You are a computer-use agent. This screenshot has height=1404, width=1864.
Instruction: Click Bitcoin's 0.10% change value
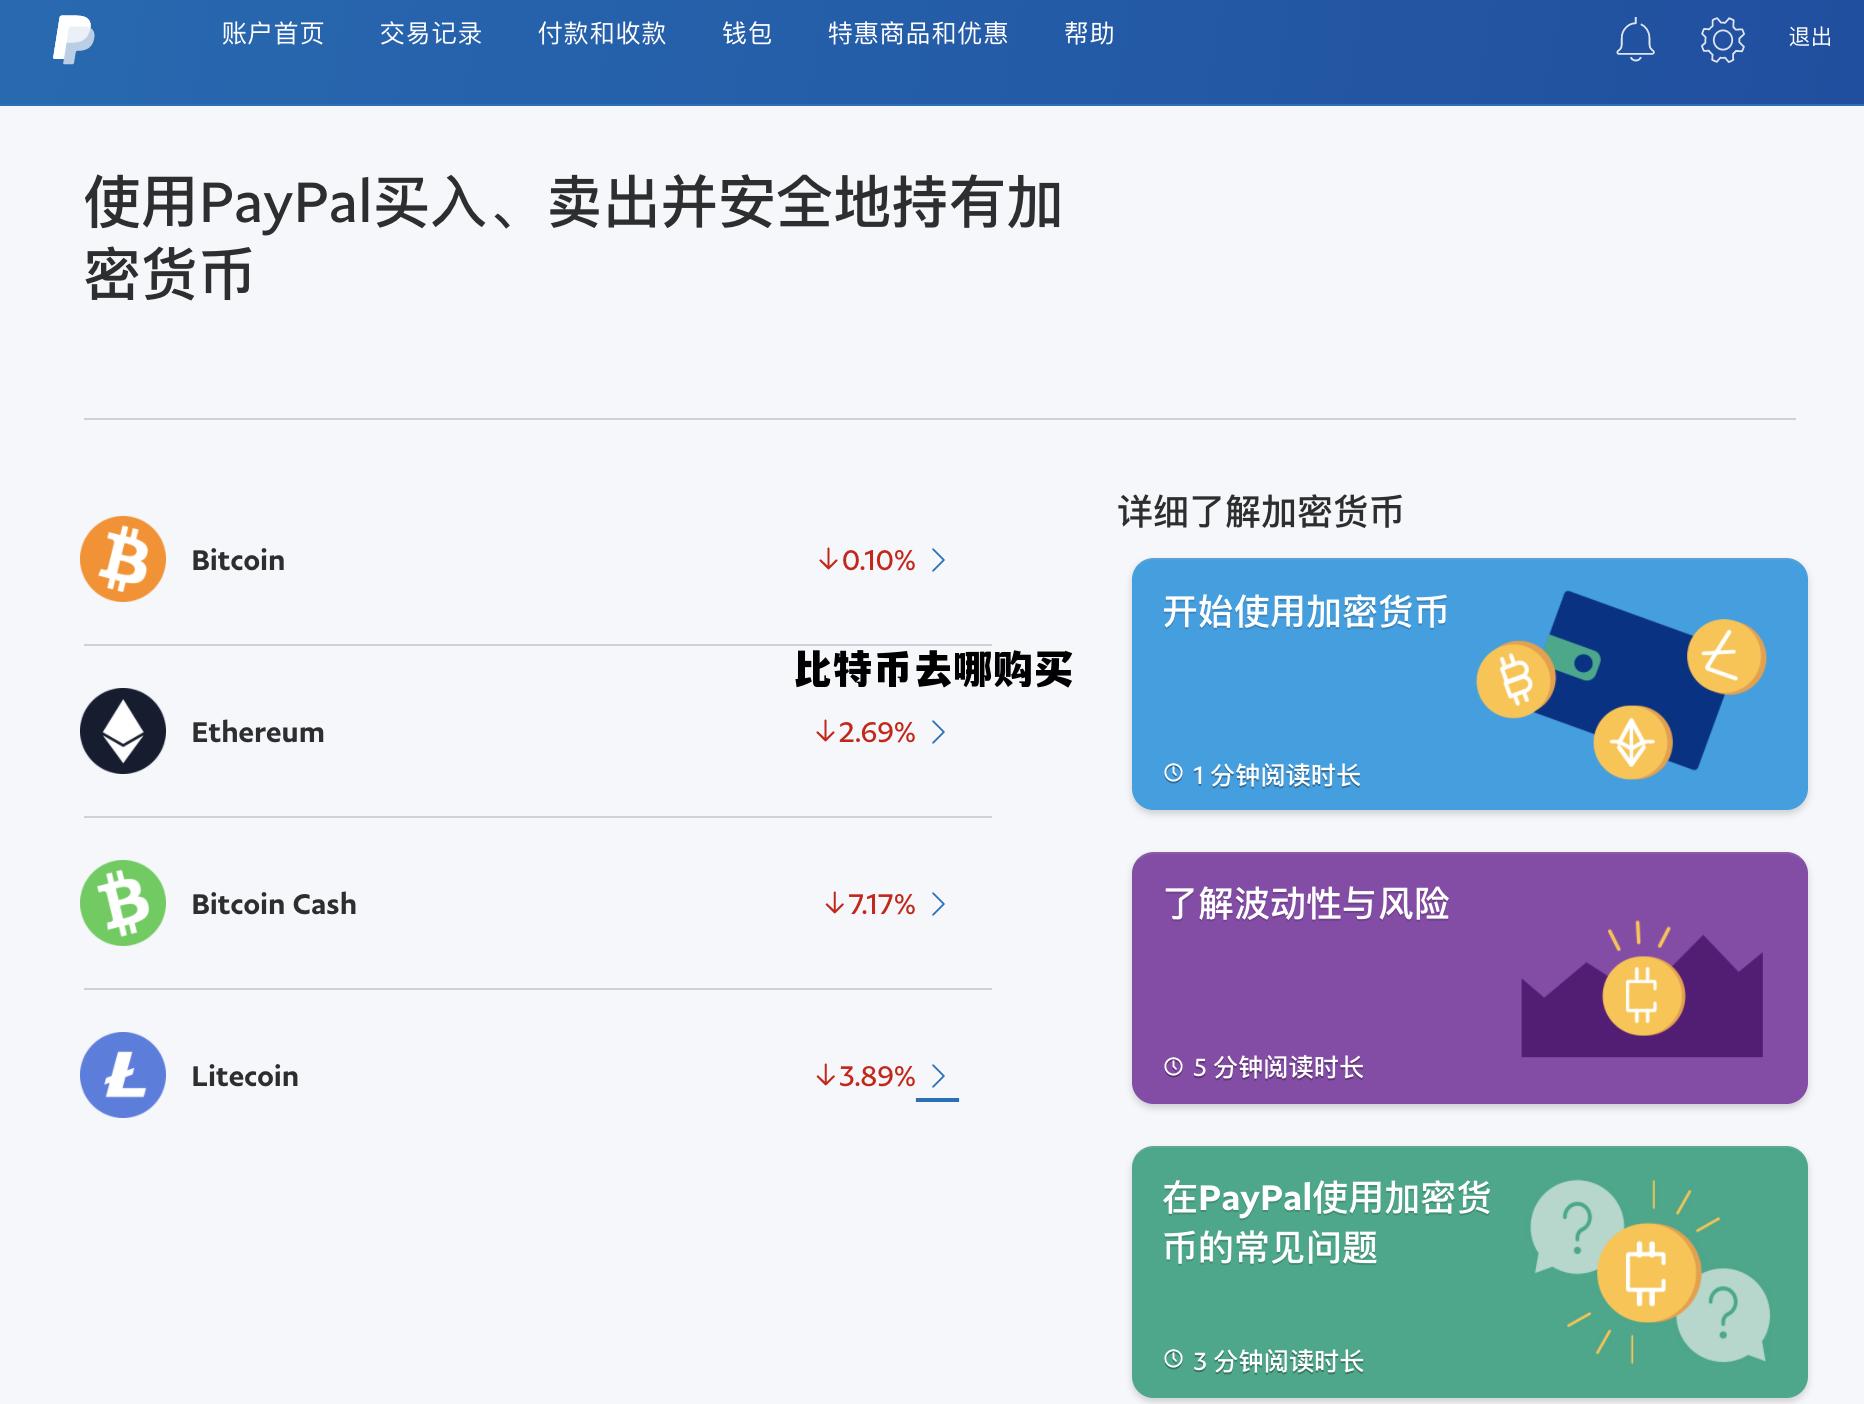pyautogui.click(x=867, y=560)
